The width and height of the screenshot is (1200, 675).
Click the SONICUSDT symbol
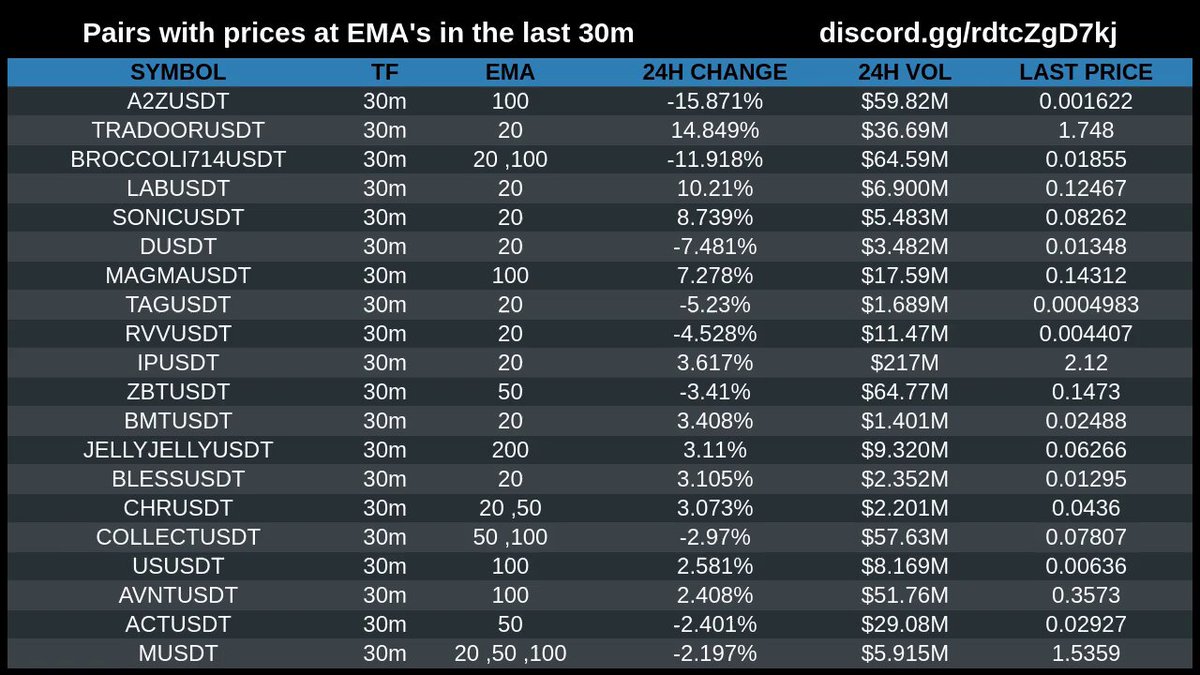point(178,217)
